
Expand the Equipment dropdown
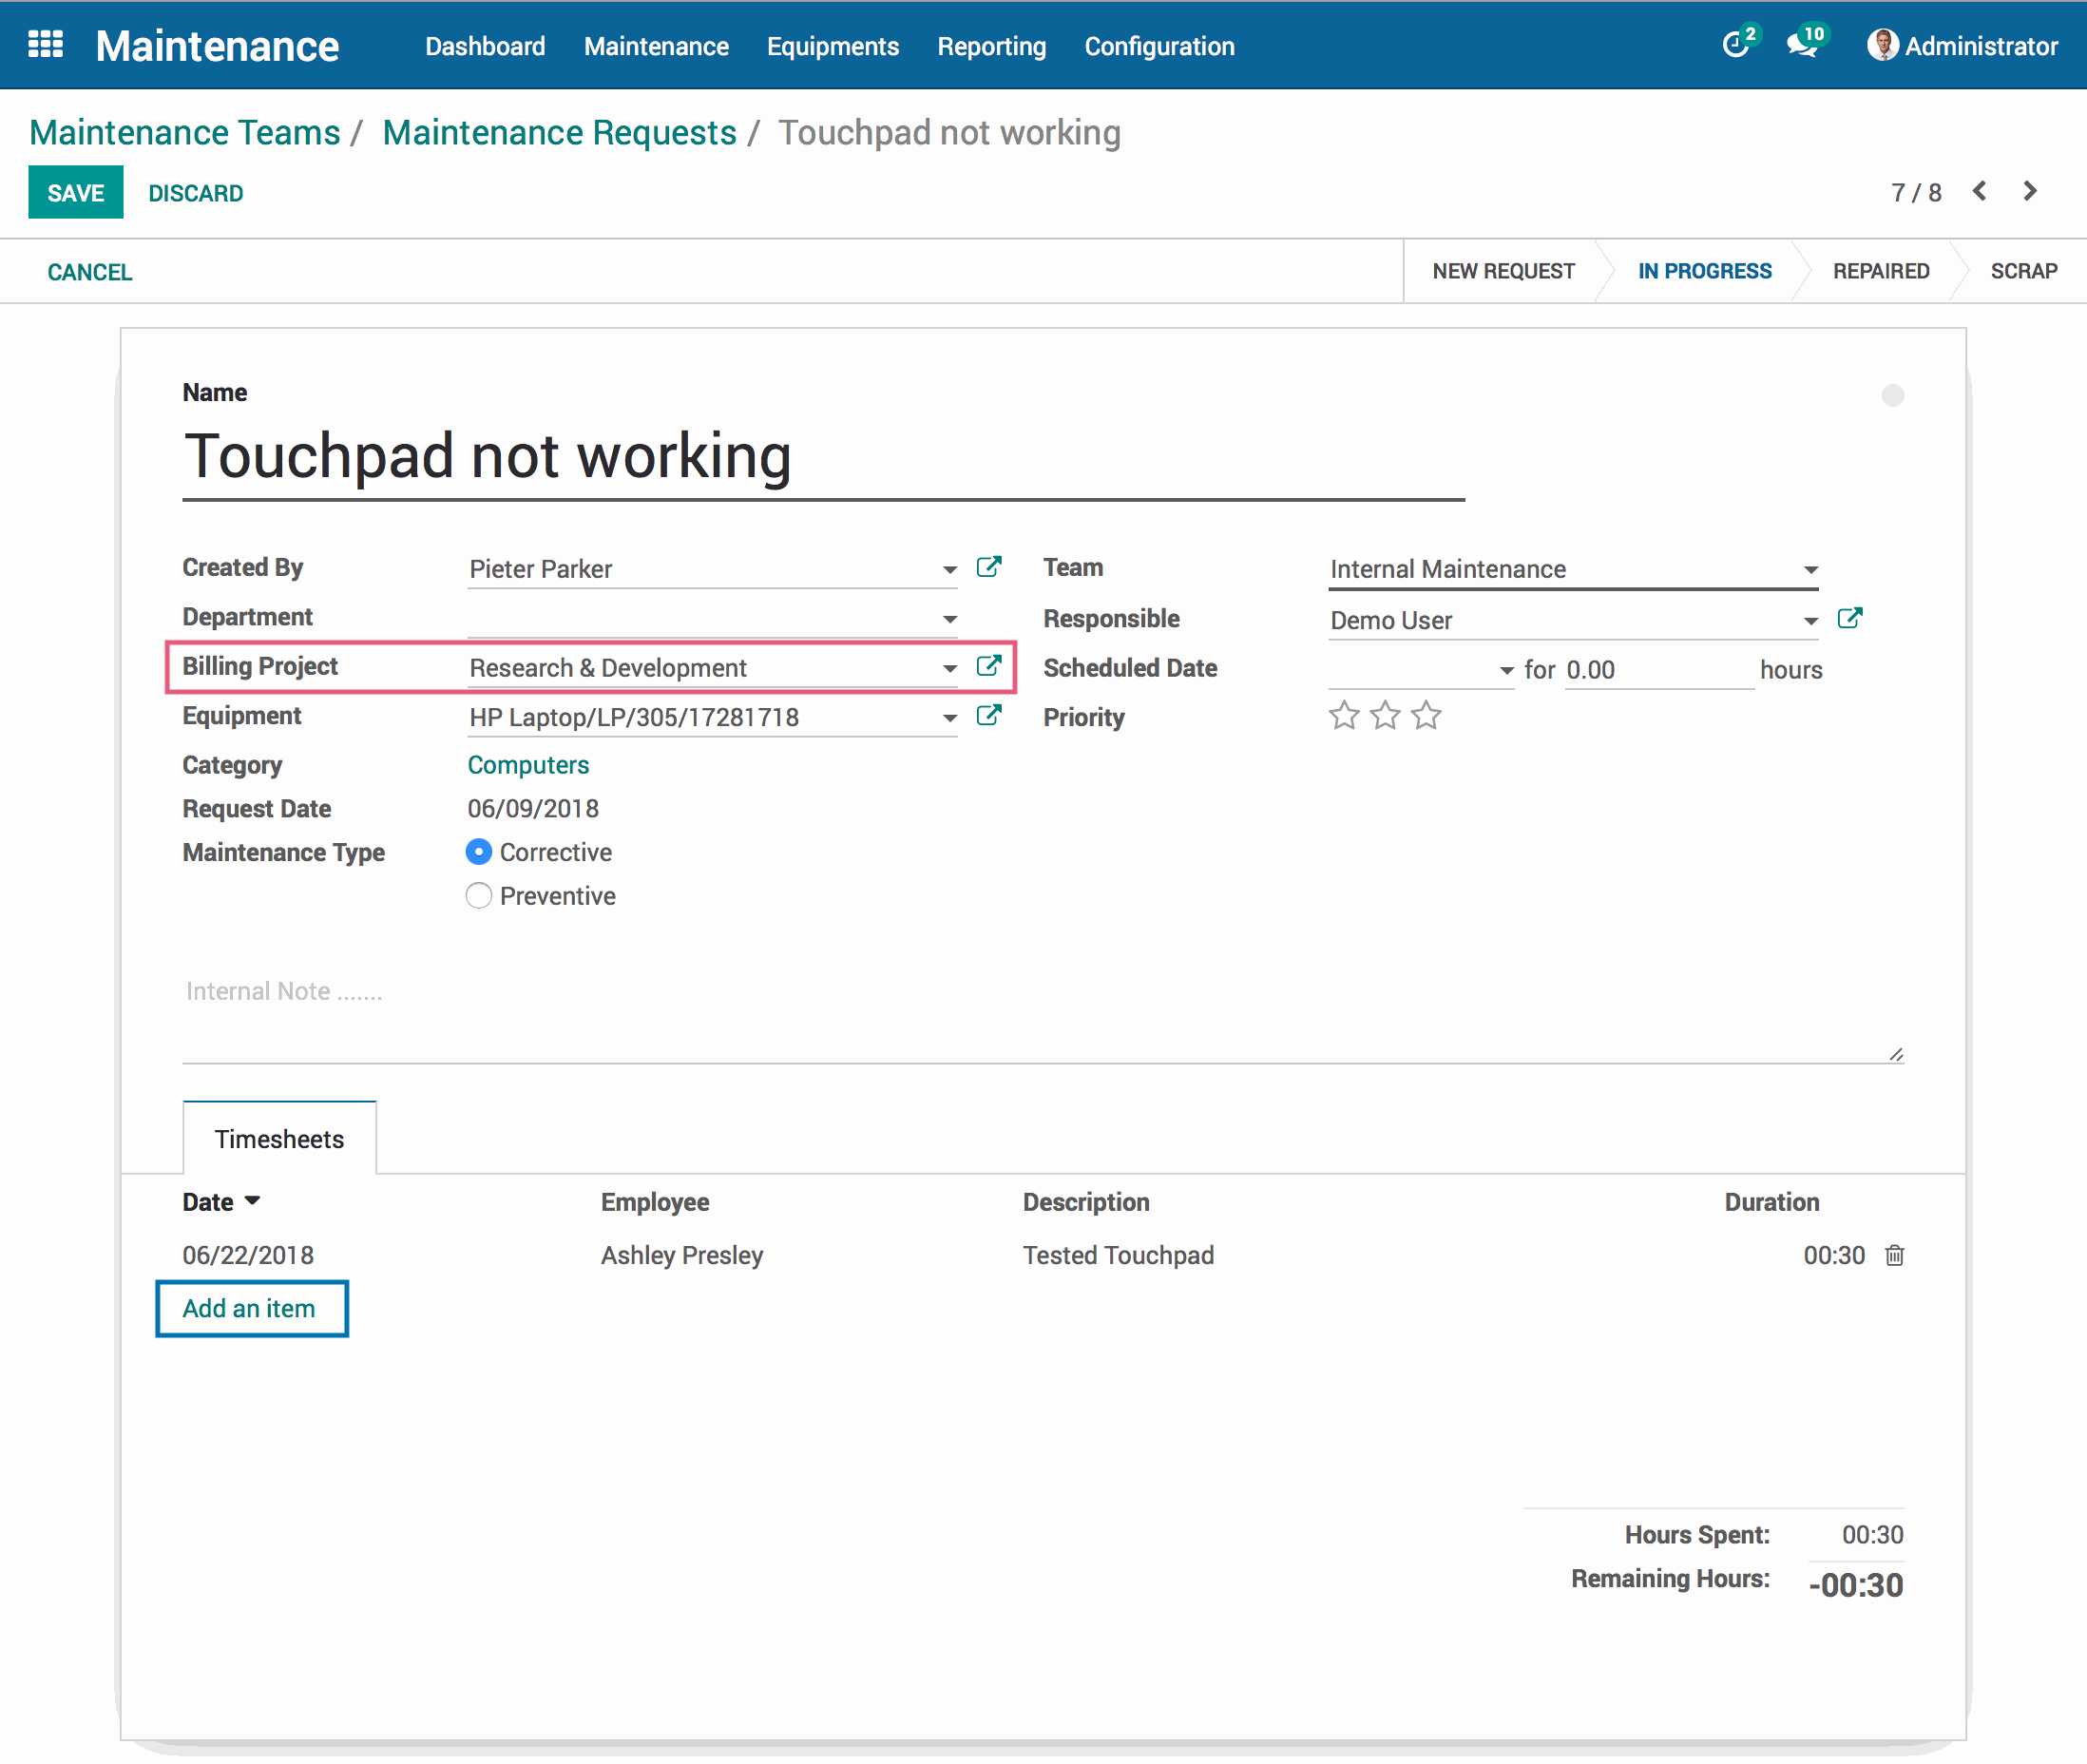949,718
